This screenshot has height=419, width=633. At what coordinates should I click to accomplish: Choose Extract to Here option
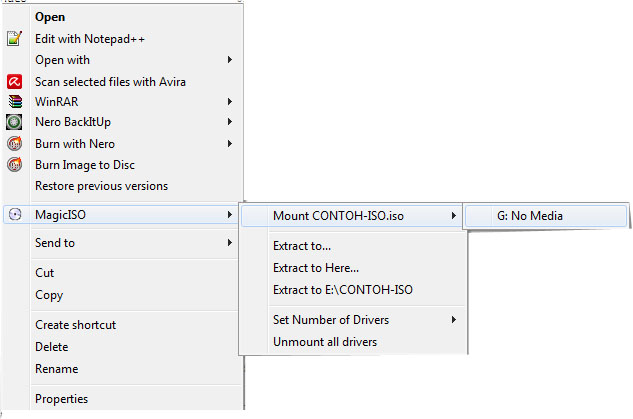coord(316,268)
